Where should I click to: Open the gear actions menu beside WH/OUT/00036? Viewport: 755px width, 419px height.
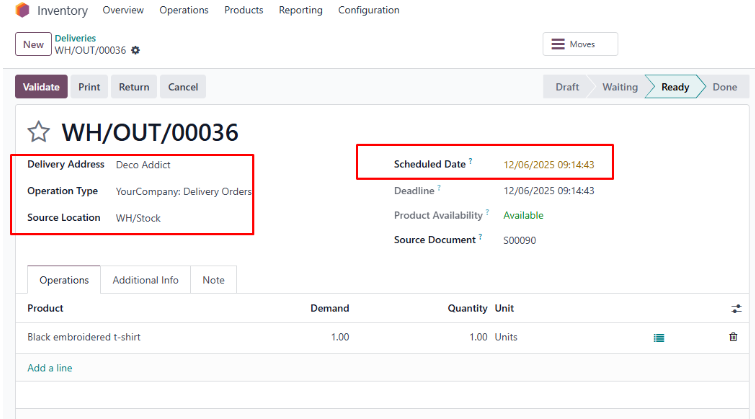pyautogui.click(x=136, y=50)
